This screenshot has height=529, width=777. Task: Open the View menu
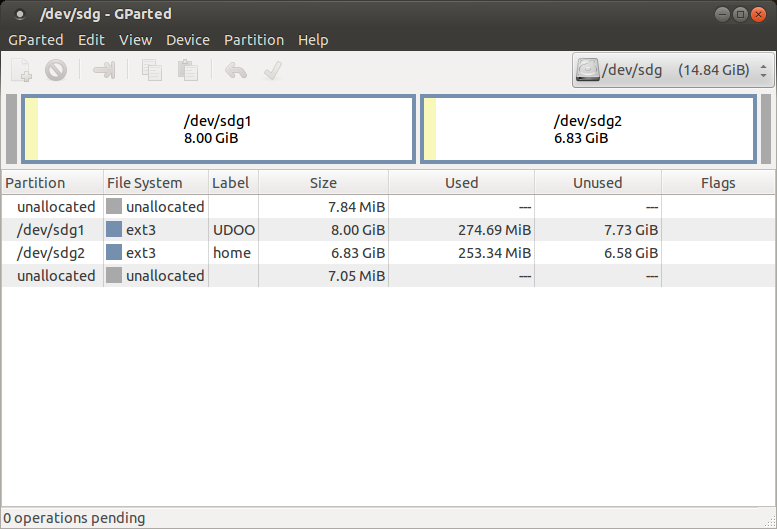135,40
